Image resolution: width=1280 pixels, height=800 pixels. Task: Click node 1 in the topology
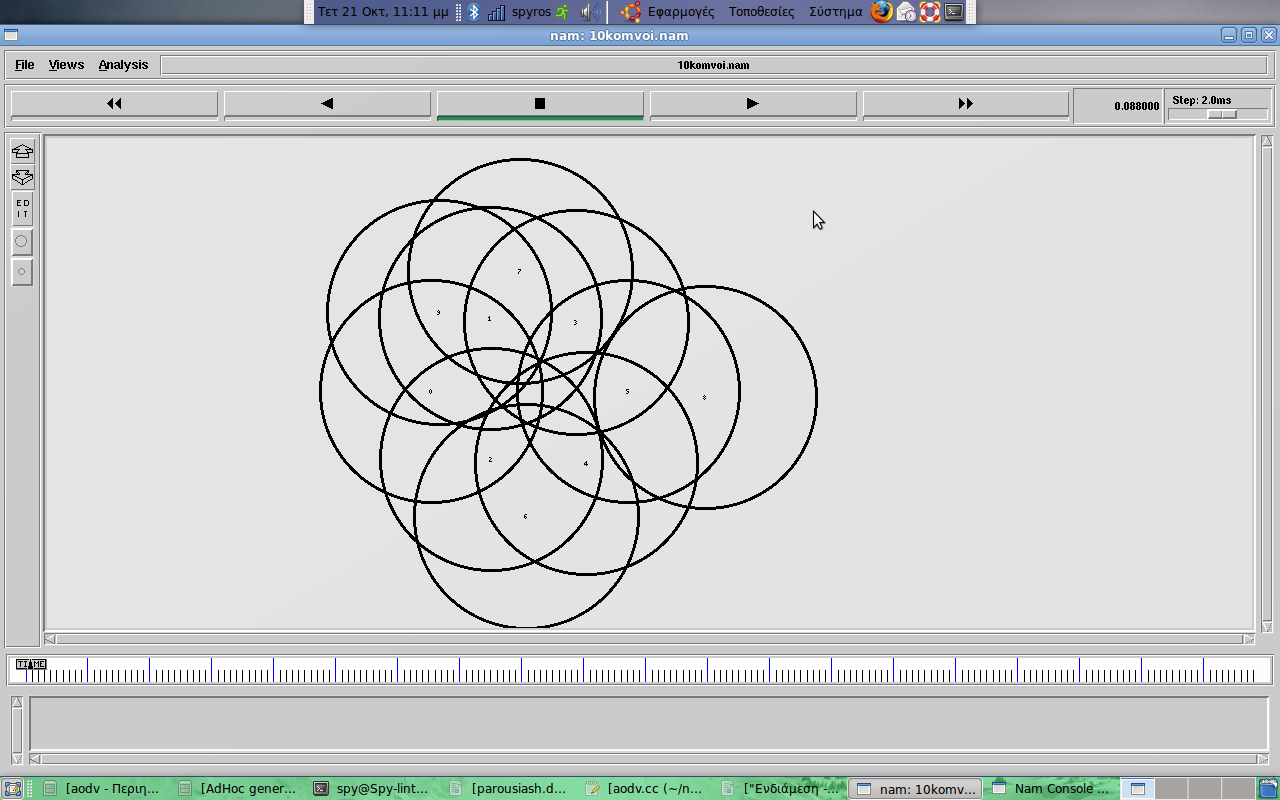click(x=489, y=319)
